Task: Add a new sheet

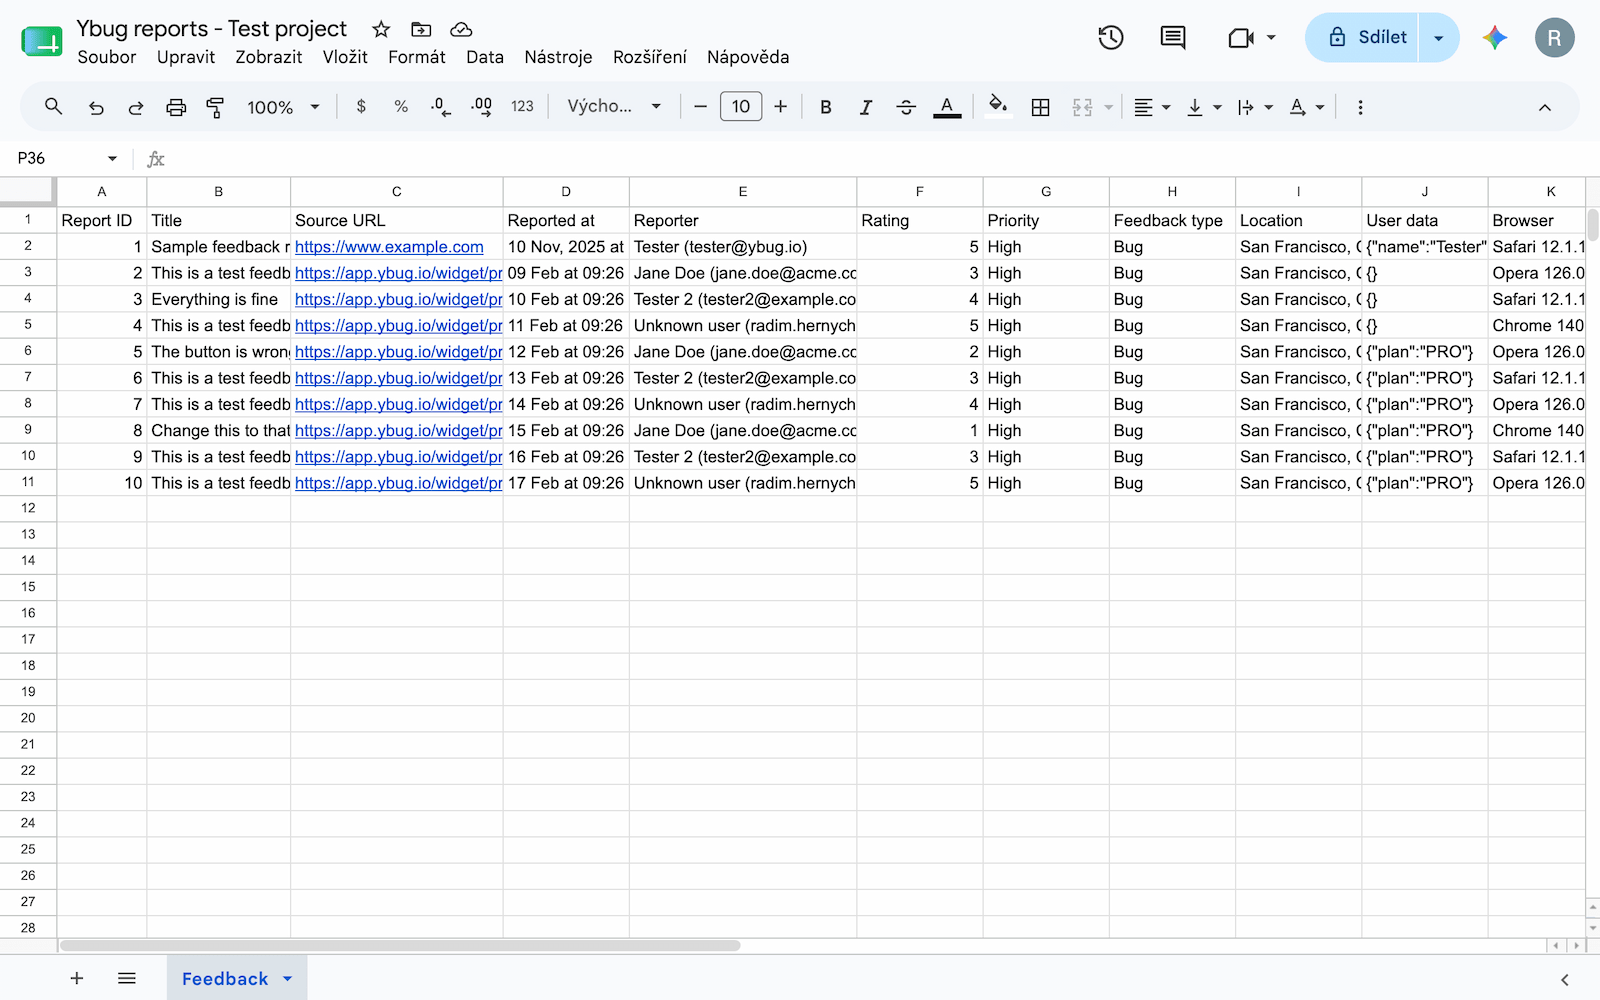Action: (x=77, y=978)
